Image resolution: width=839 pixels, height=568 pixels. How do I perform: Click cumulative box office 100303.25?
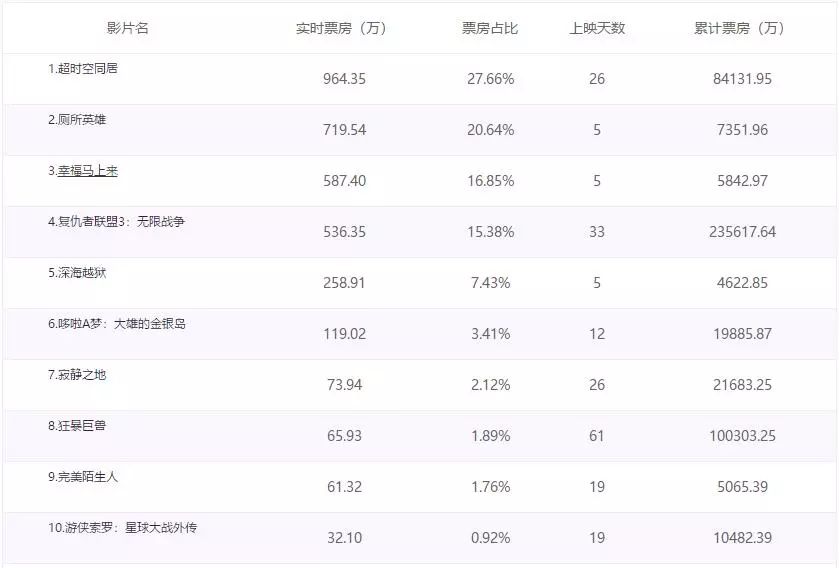[x=743, y=436]
